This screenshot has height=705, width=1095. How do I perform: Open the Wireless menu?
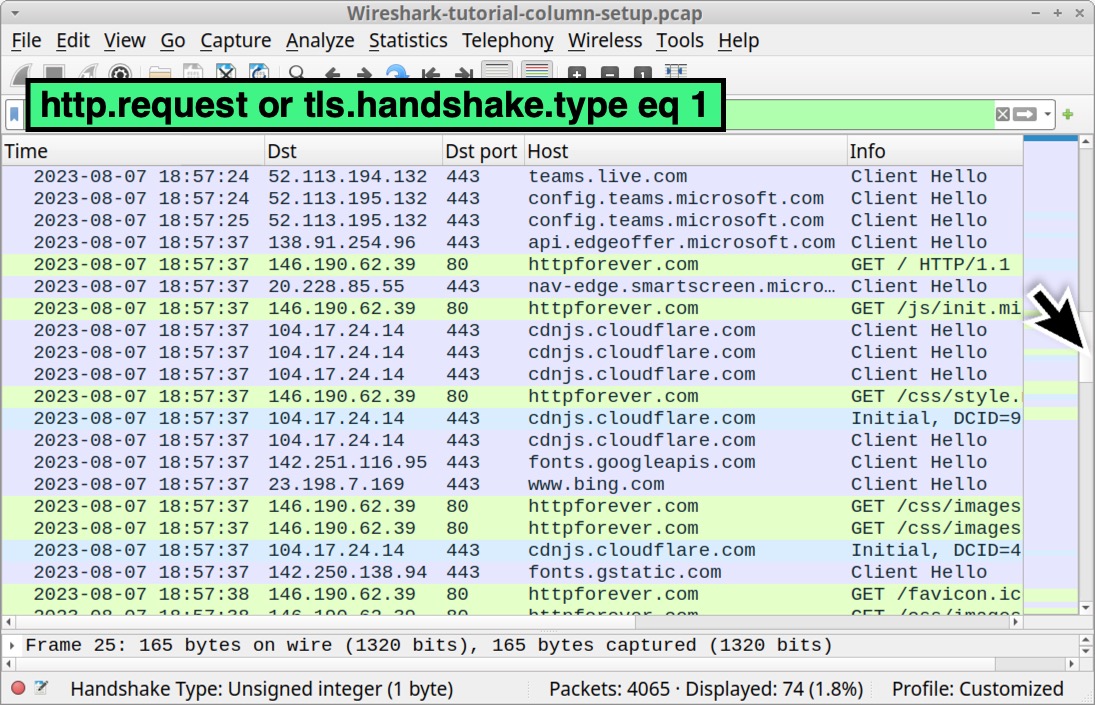(605, 40)
